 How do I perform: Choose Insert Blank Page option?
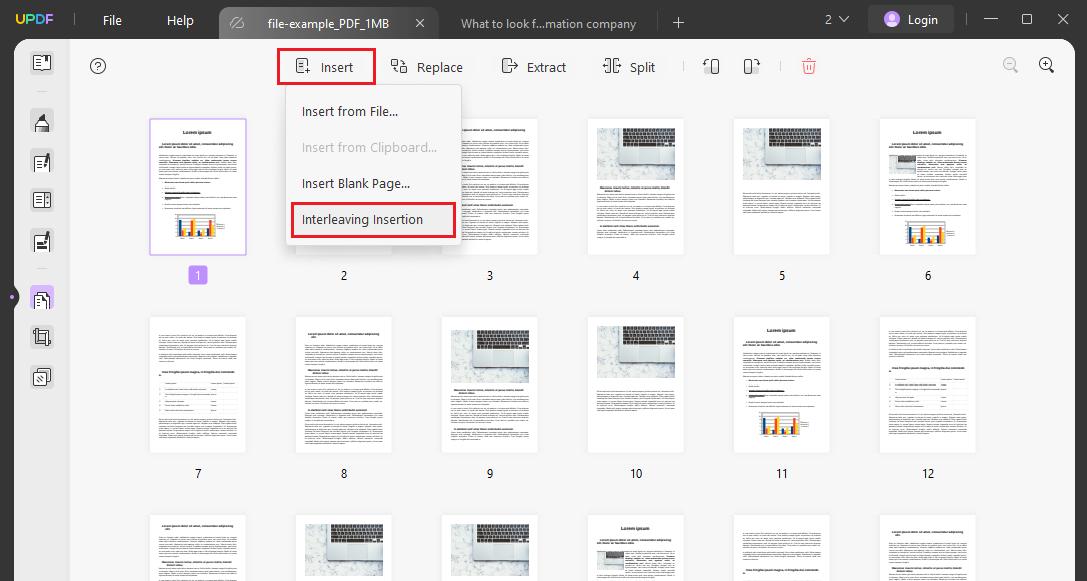[355, 183]
